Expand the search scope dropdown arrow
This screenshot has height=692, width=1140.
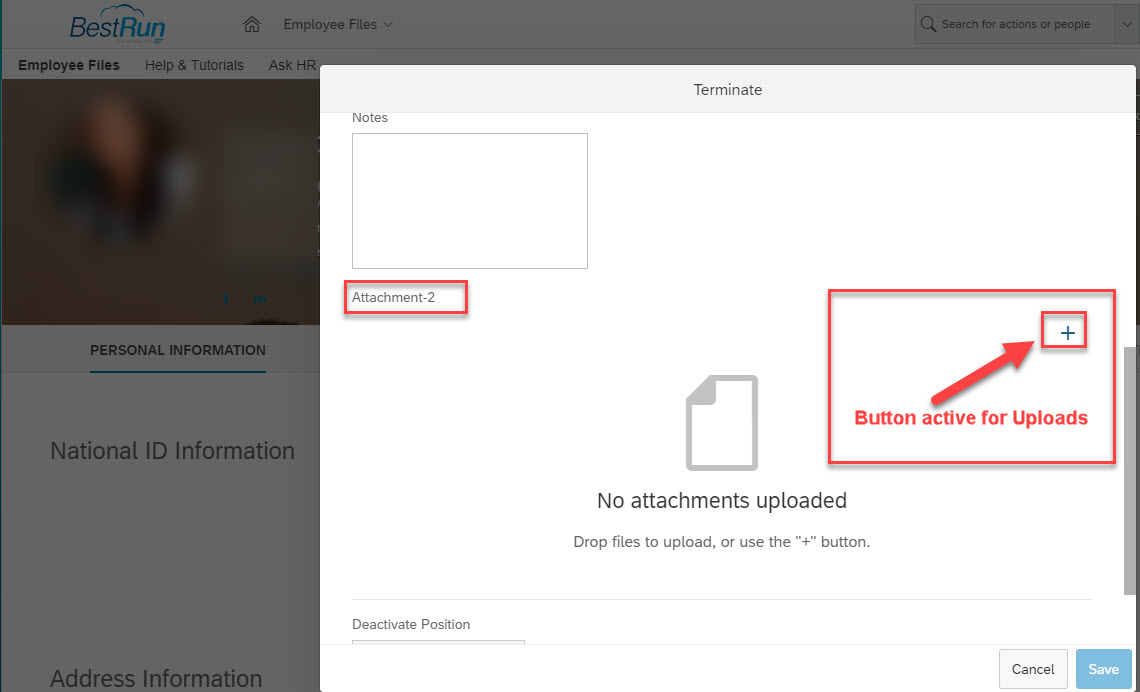(x=1126, y=24)
